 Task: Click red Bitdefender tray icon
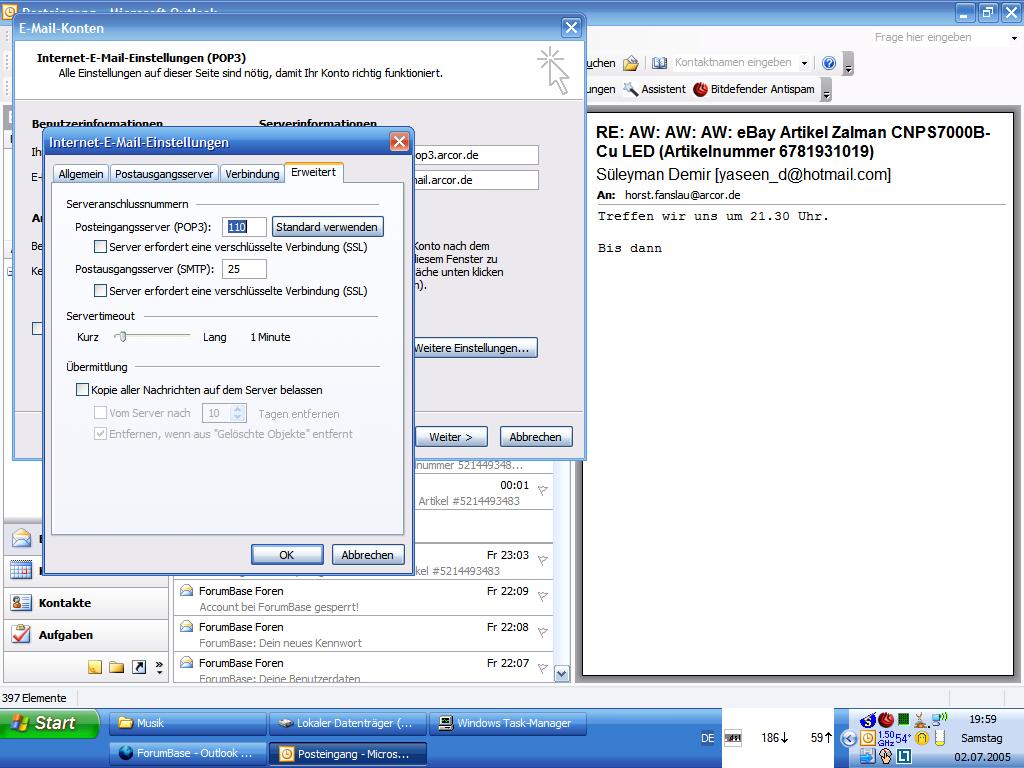pyautogui.click(x=886, y=720)
